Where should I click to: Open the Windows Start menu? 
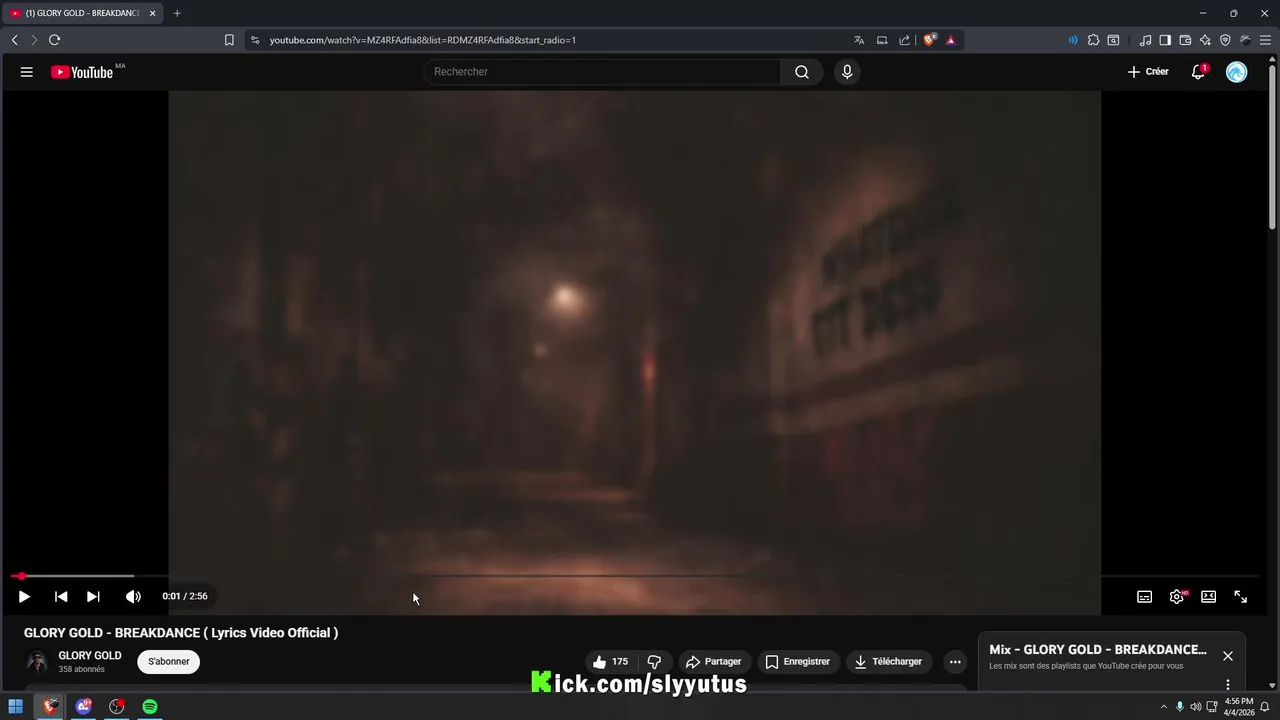(15, 707)
